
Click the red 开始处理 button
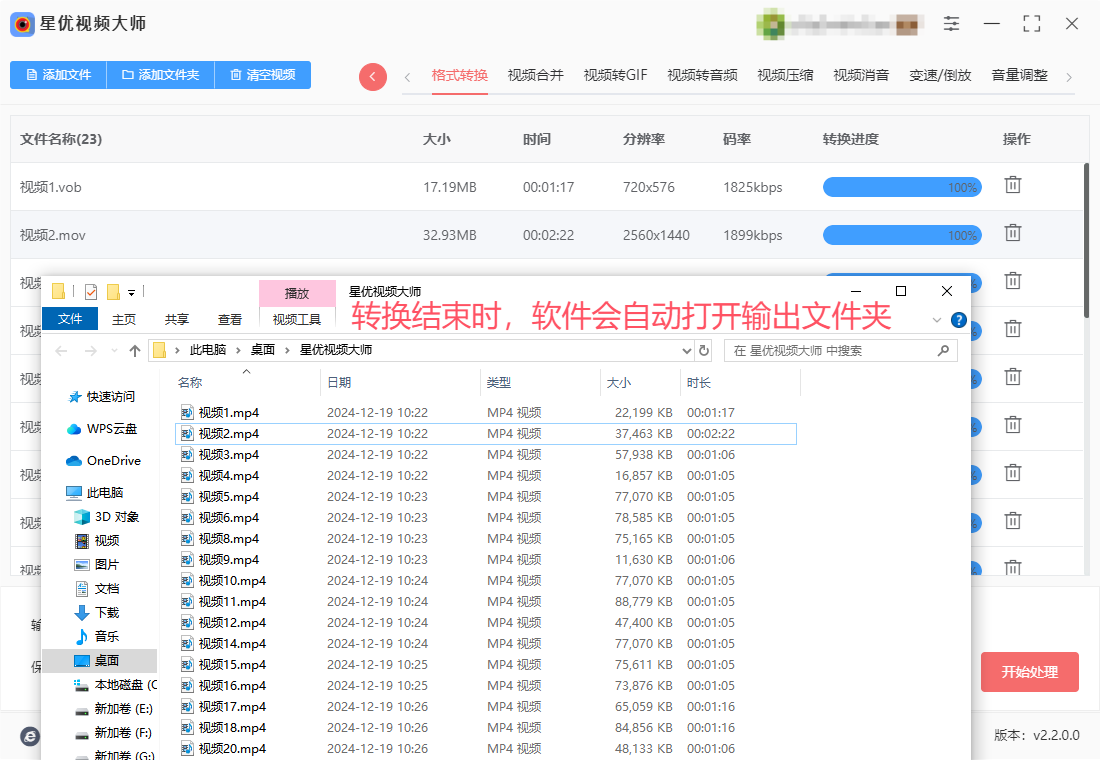click(1029, 672)
